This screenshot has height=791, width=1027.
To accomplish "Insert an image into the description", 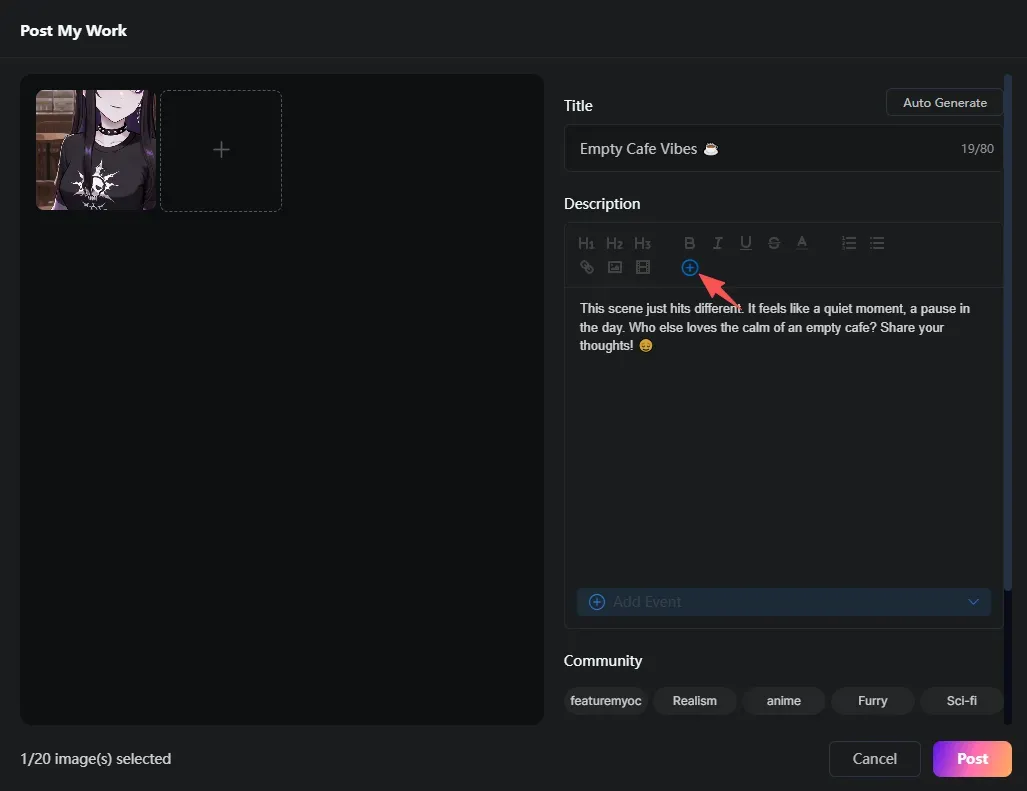I will [615, 267].
